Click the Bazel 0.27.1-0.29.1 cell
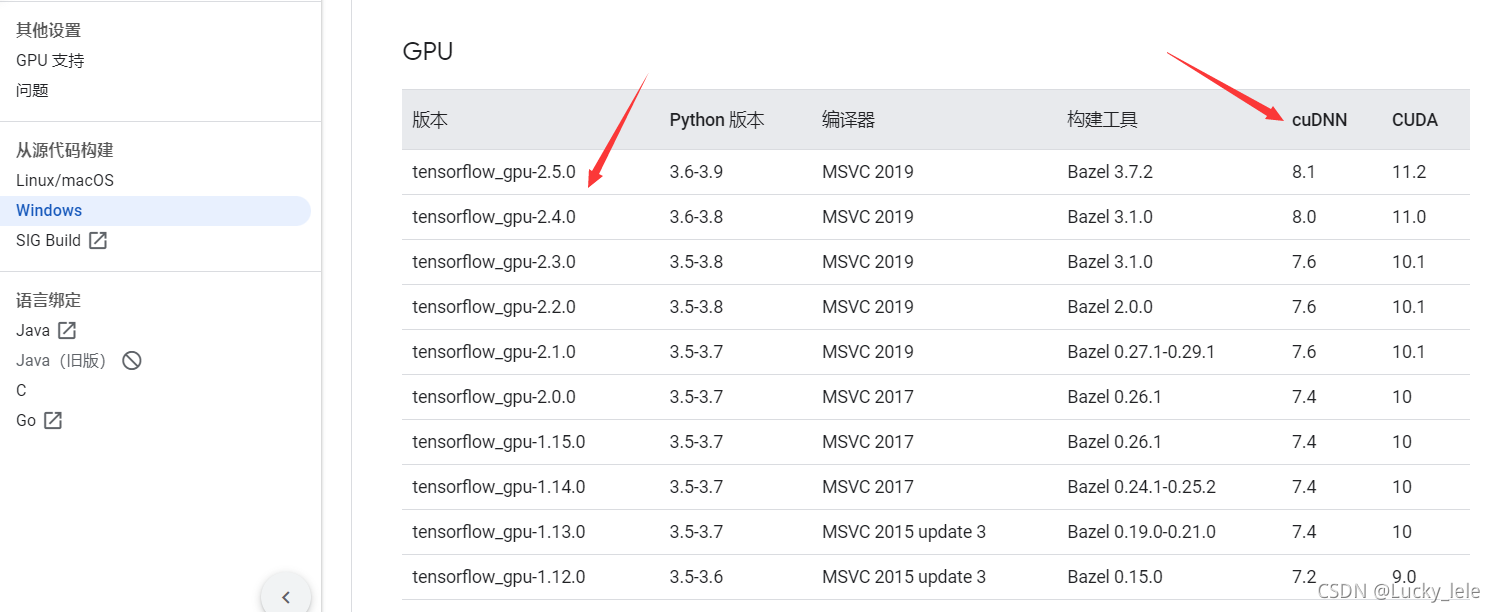This screenshot has height=612, width=1495. coord(1141,352)
